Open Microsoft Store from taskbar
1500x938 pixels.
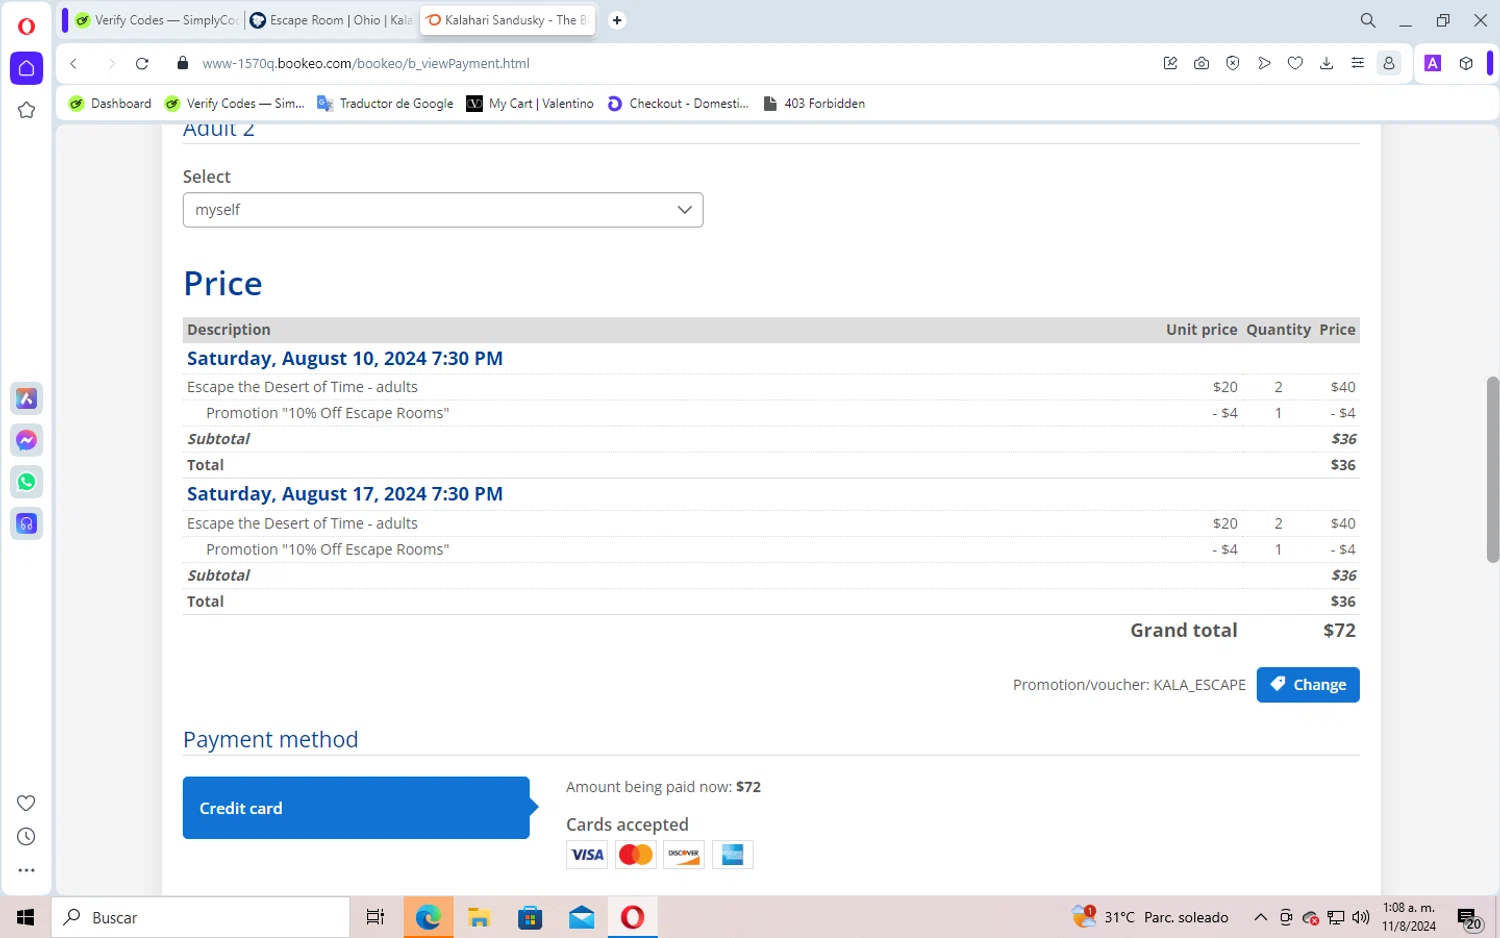(530, 917)
